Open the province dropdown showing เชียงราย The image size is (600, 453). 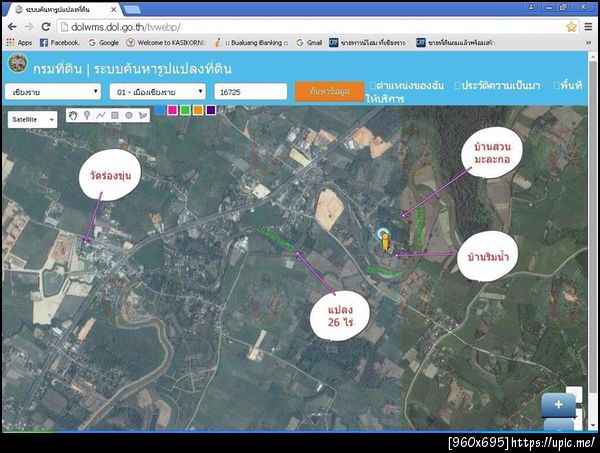[x=53, y=92]
